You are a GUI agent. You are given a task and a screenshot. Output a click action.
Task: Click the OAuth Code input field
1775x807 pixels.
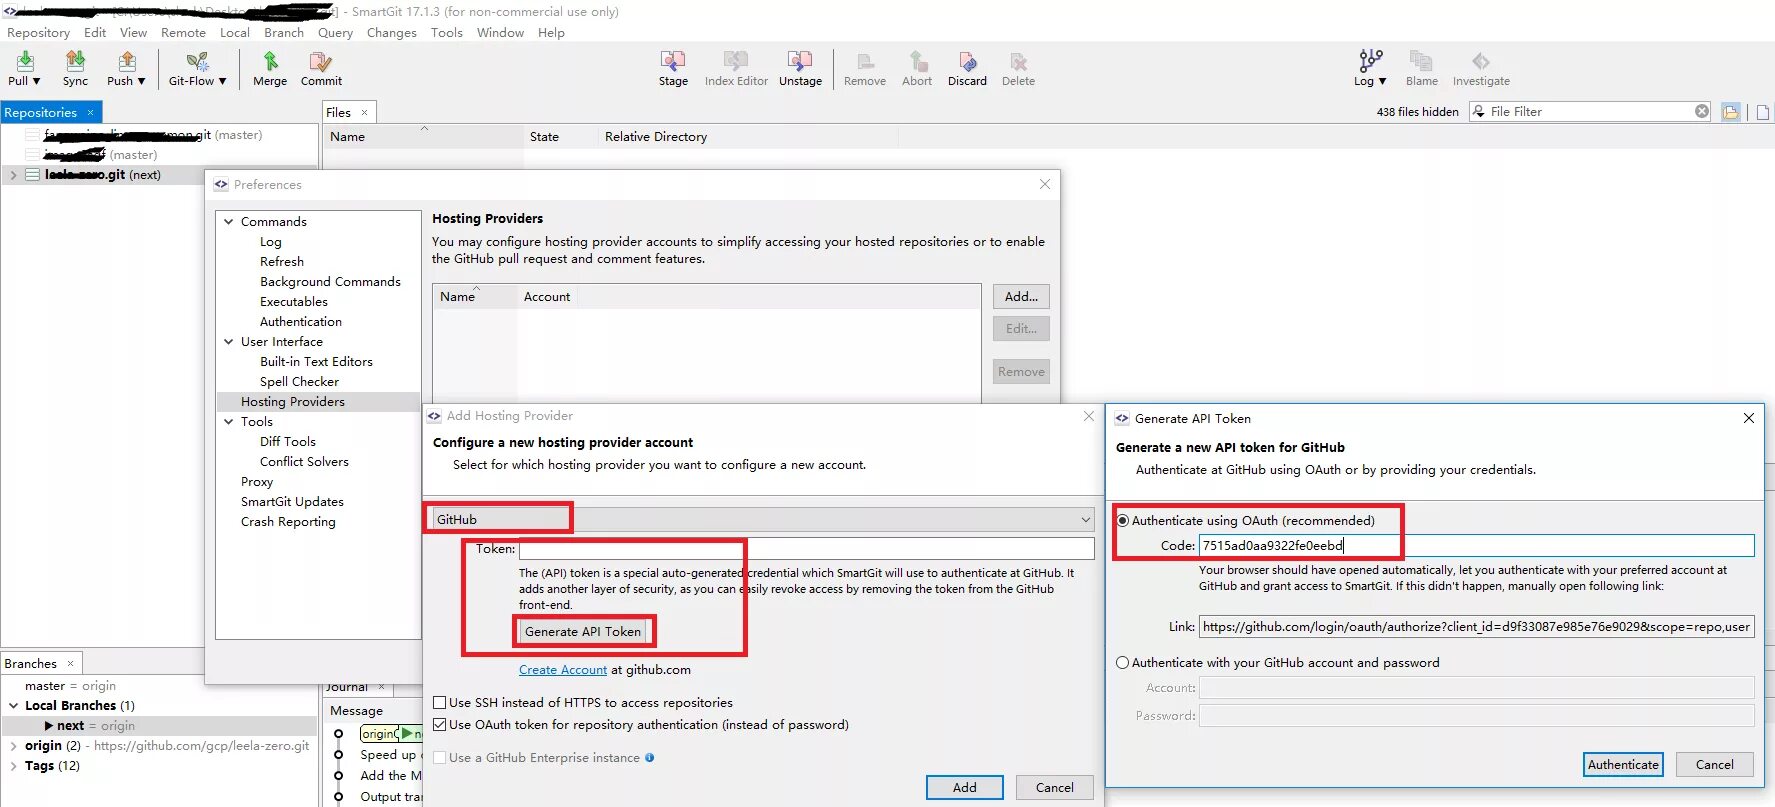[1476, 545]
